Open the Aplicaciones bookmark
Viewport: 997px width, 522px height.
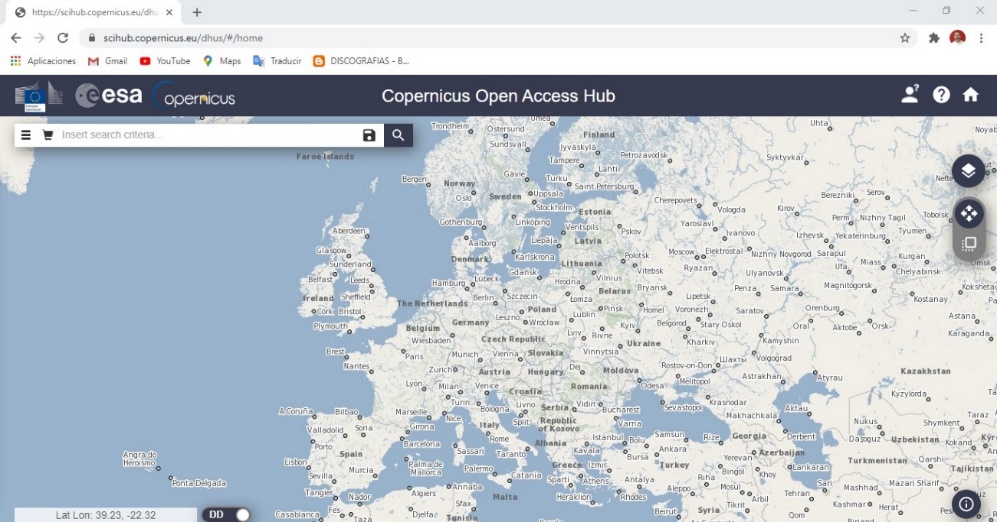pyautogui.click(x=43, y=61)
